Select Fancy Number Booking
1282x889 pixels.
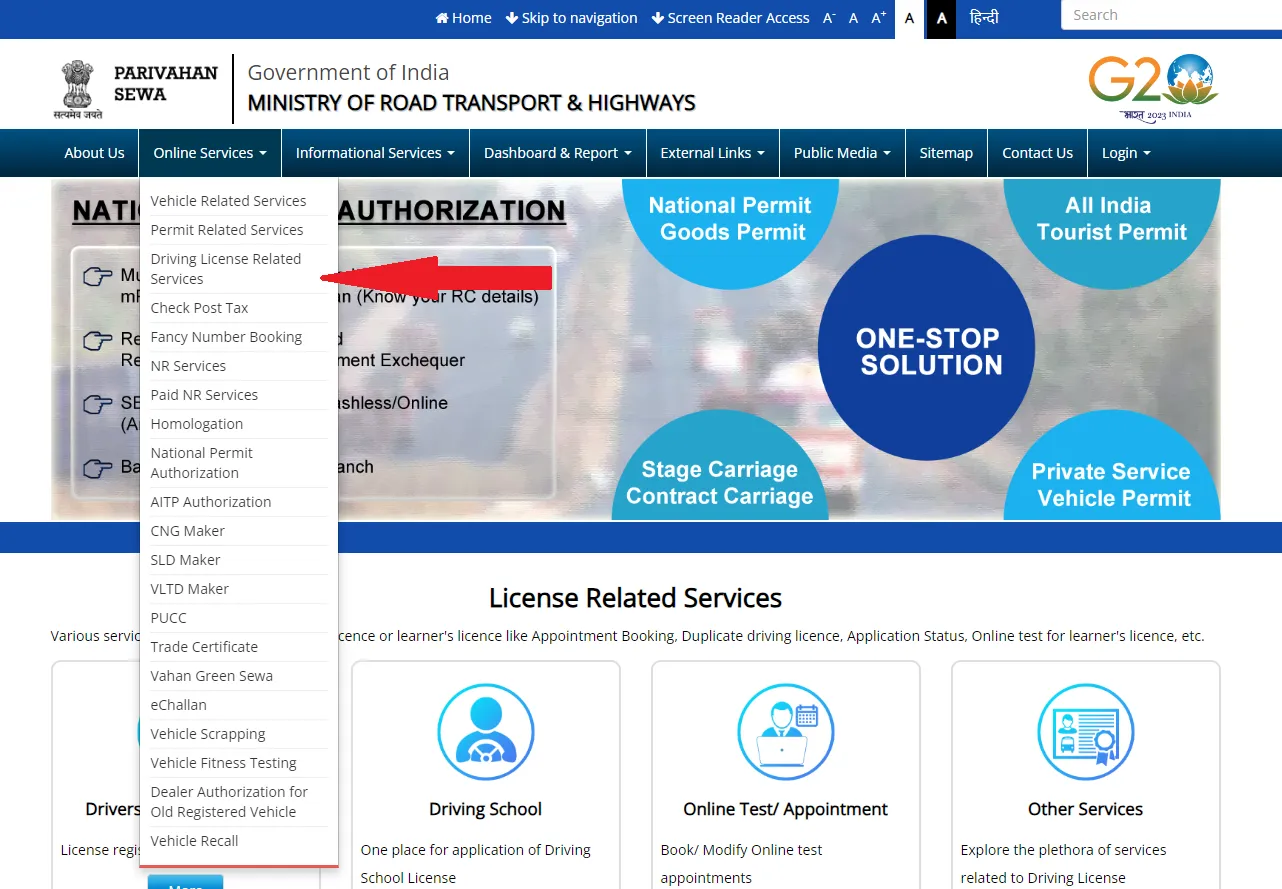(239, 337)
